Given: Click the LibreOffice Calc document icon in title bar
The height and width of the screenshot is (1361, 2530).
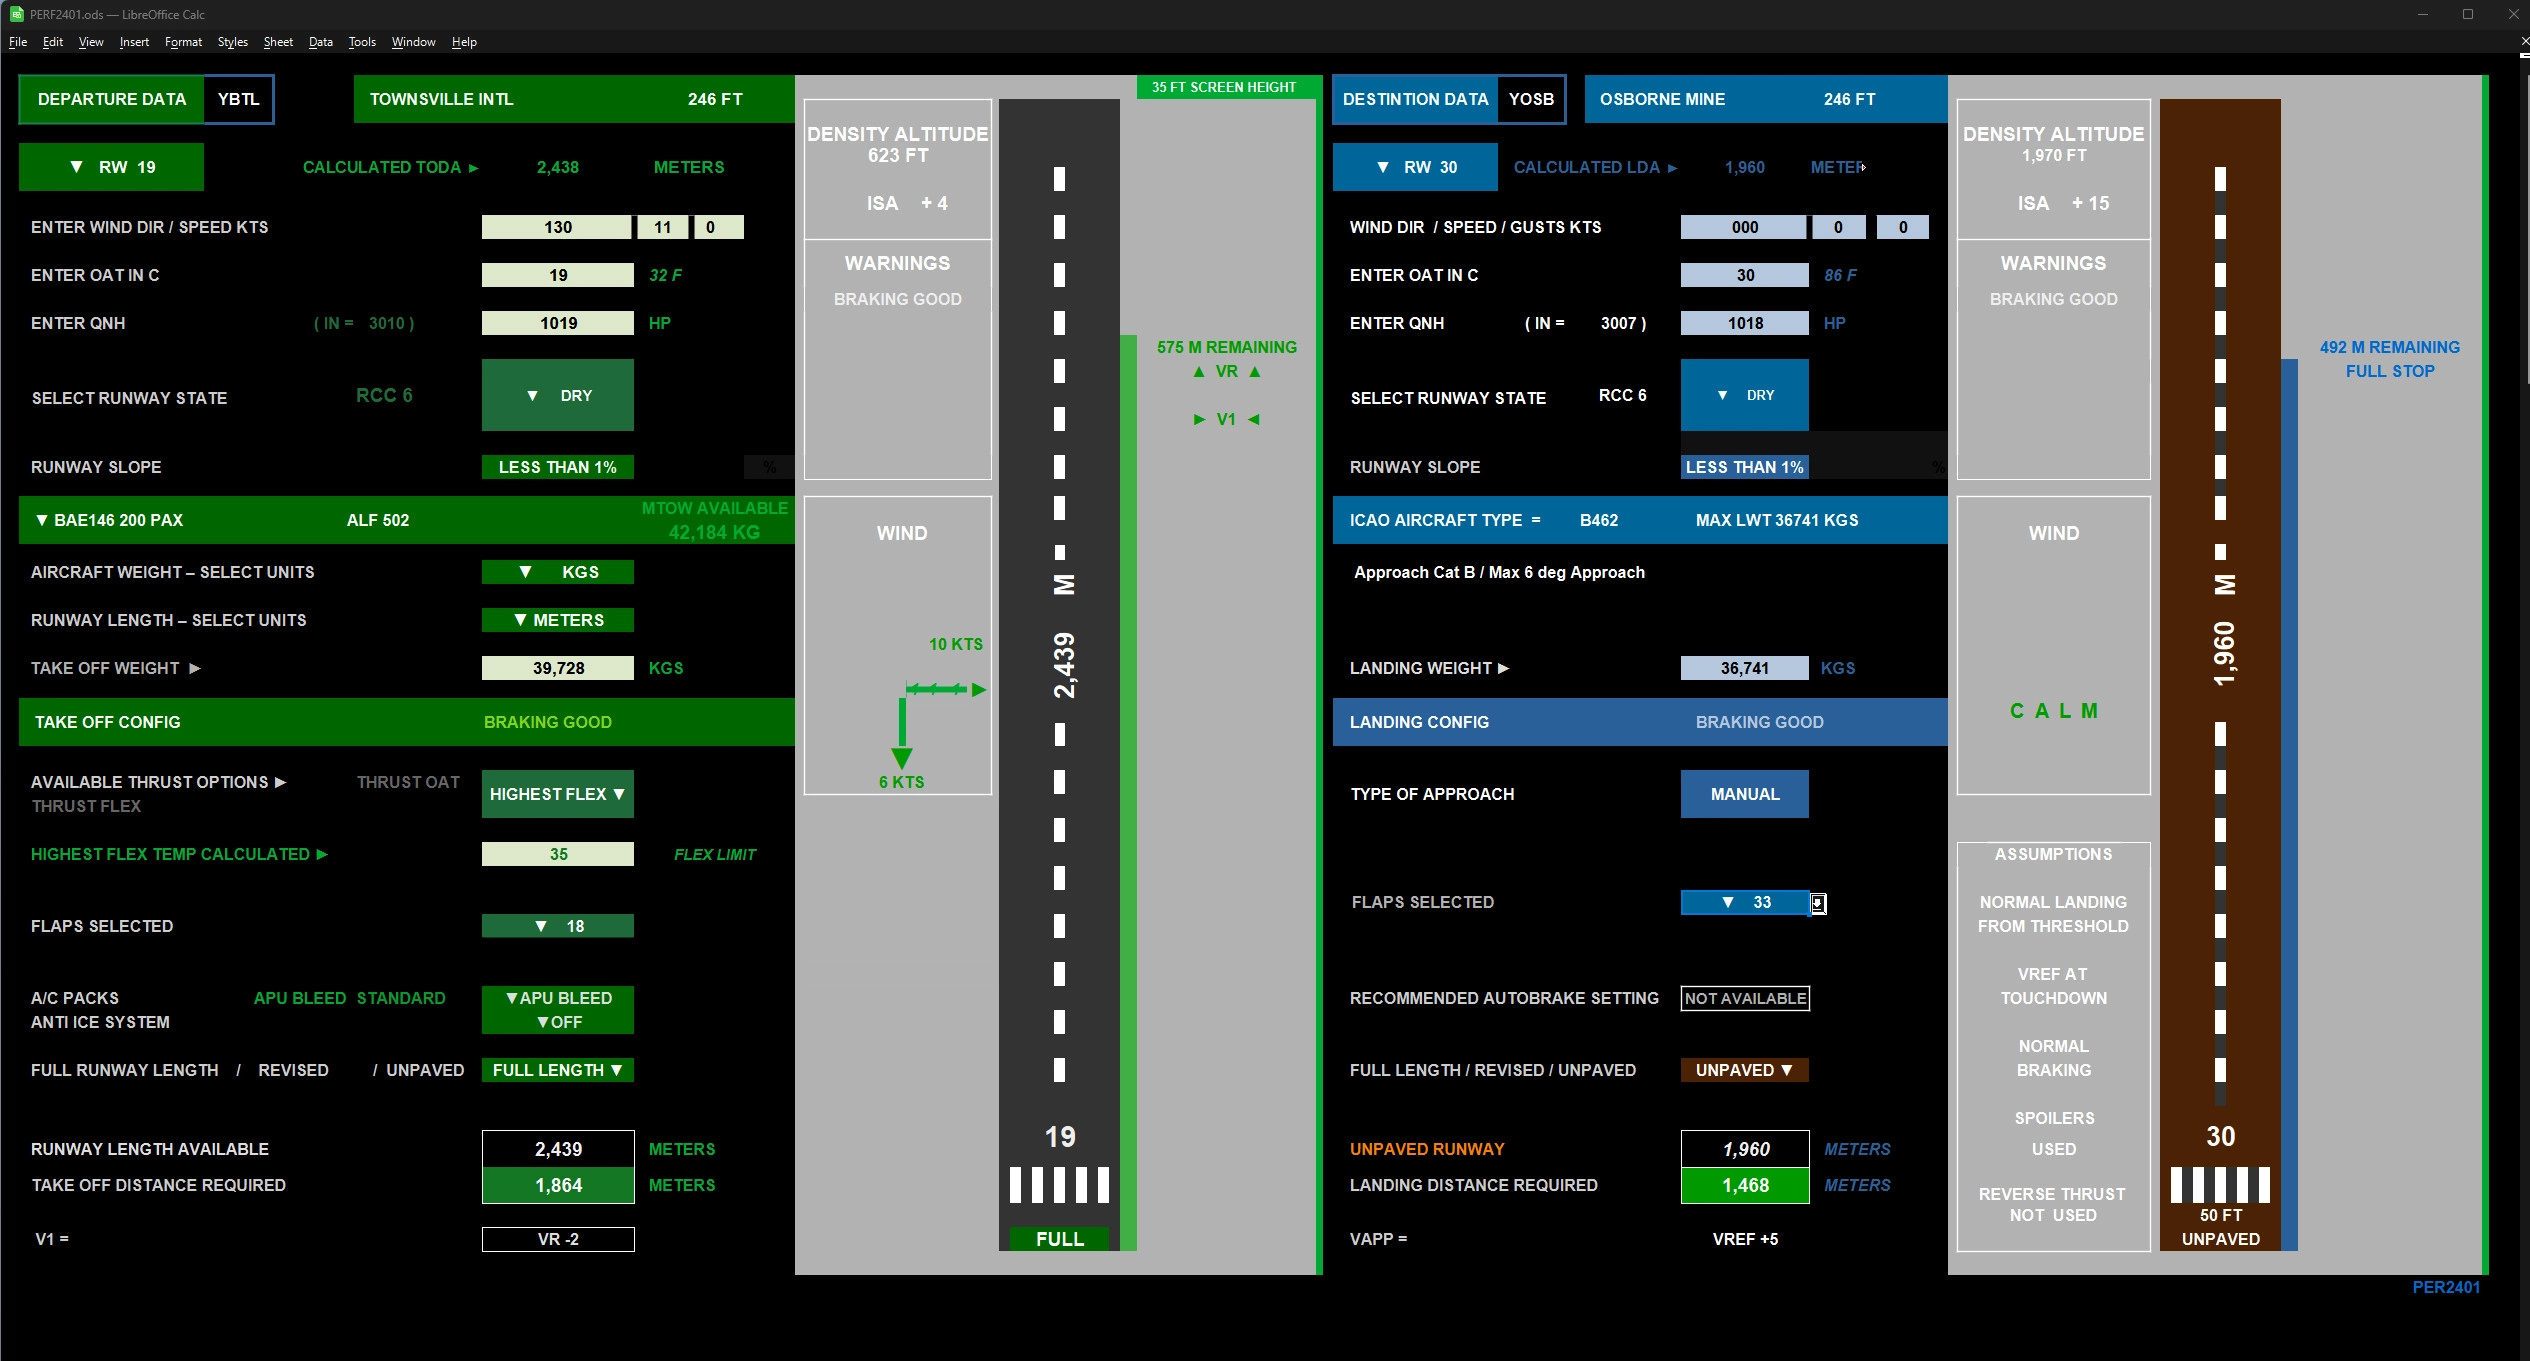Looking at the screenshot, I should click(16, 14).
